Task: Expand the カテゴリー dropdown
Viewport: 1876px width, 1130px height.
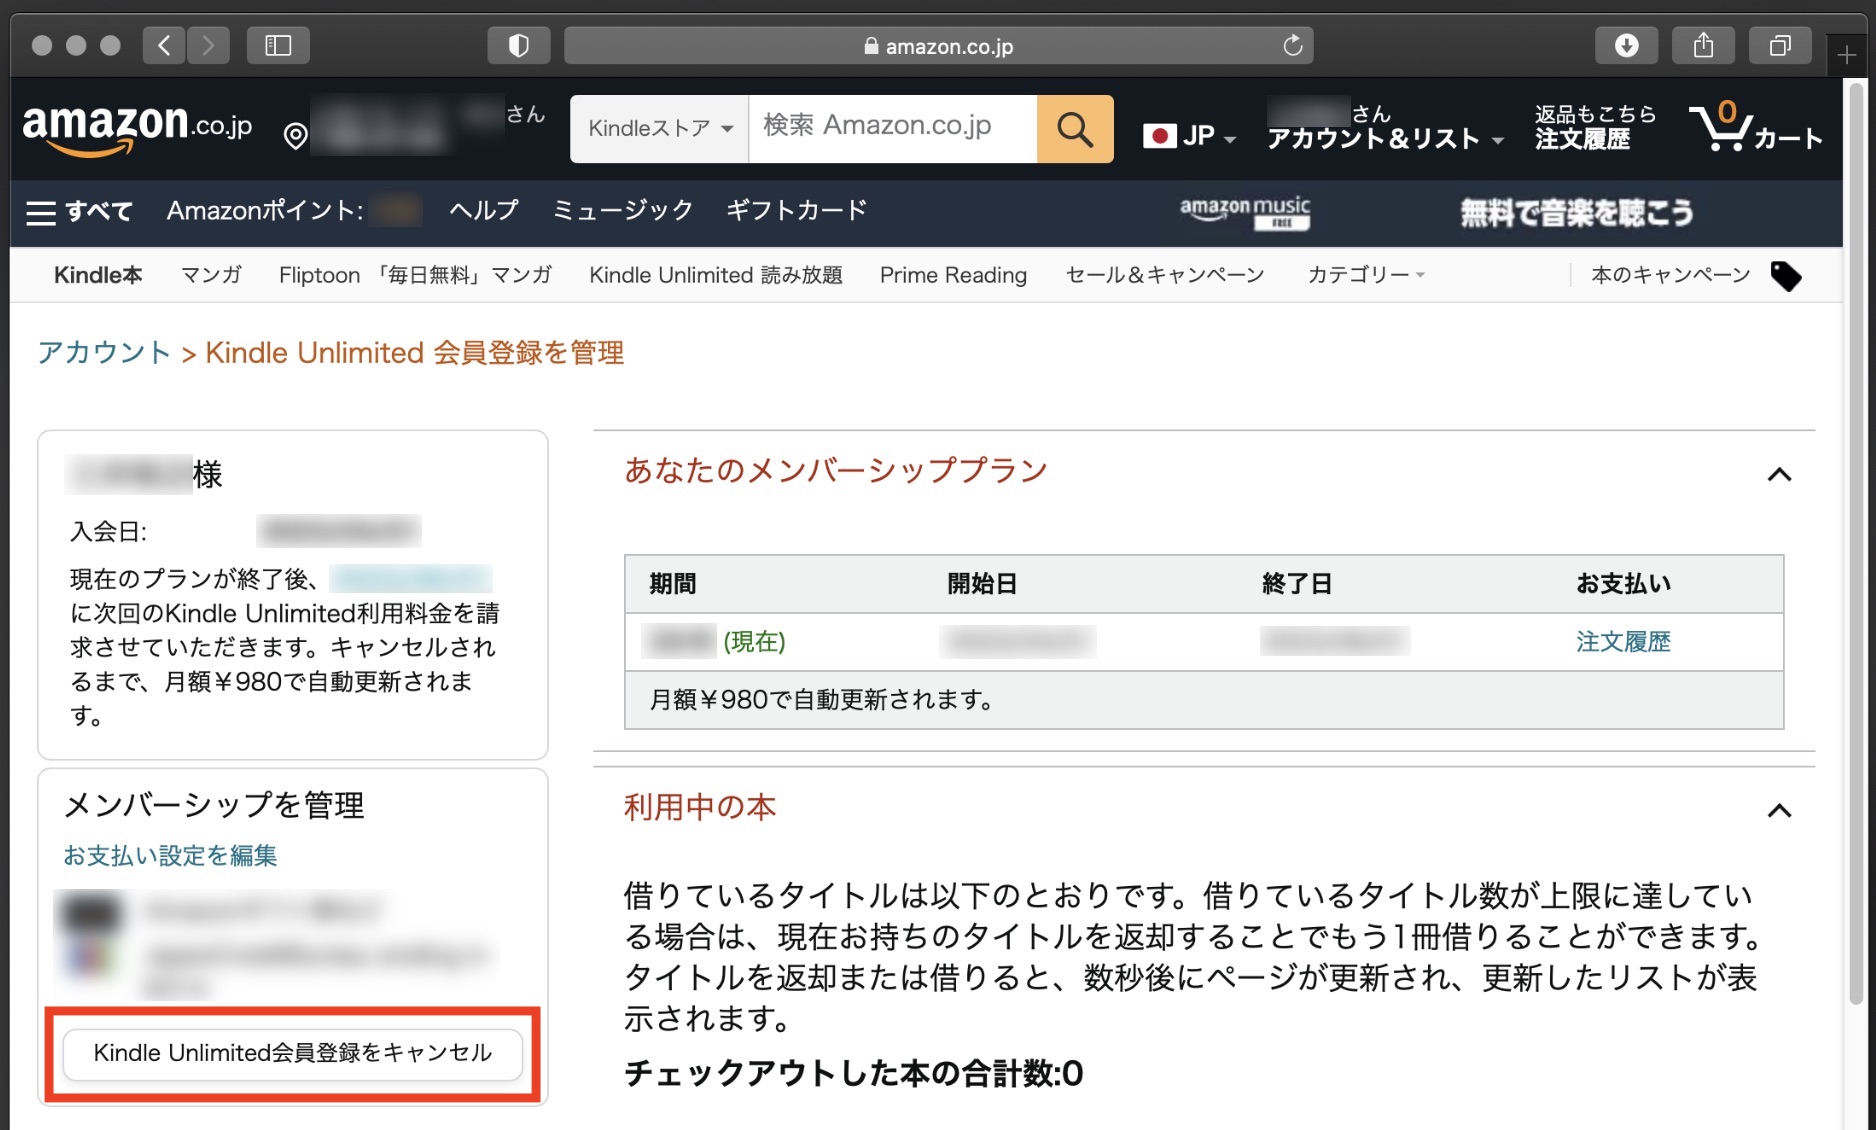Action: [x=1366, y=275]
